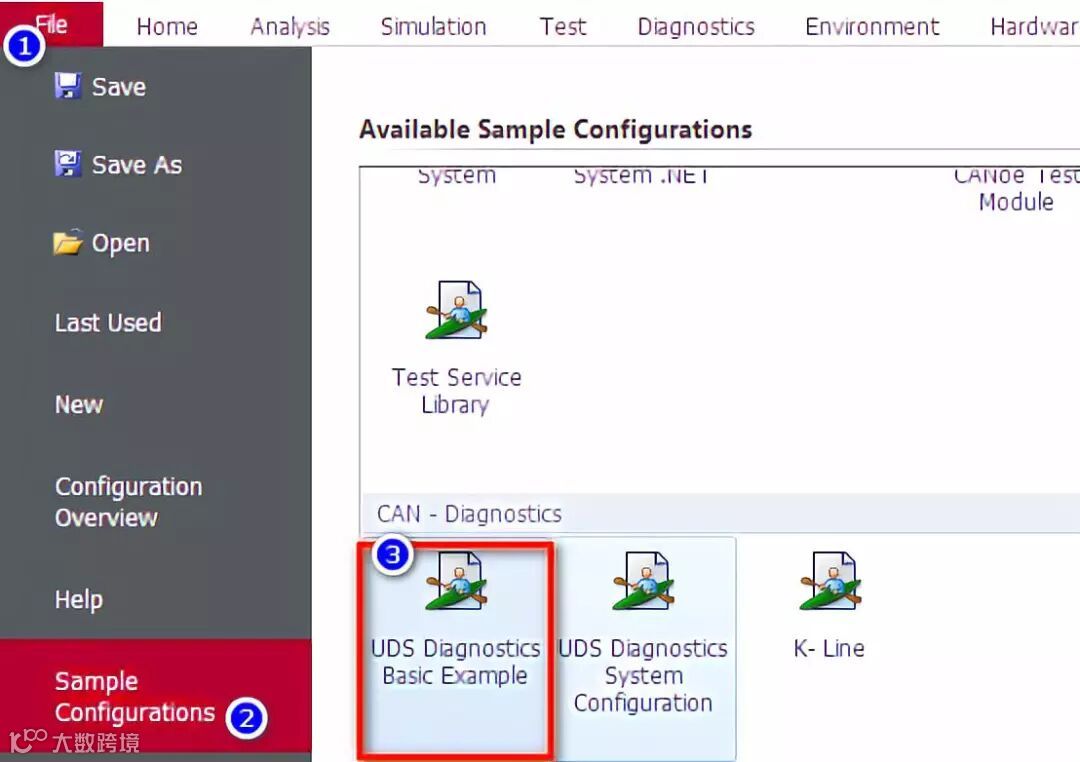Click the CANoe Test Module label
1080x762 pixels.
click(x=1017, y=189)
